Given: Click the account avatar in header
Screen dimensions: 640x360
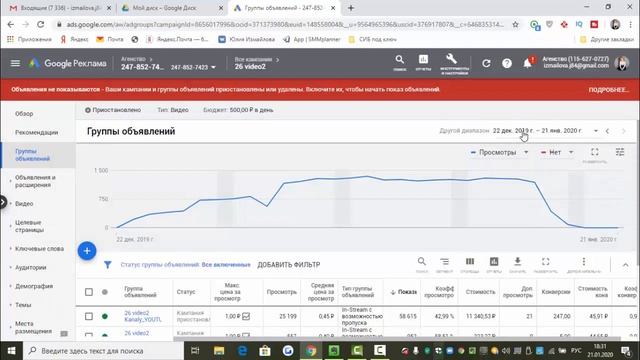Looking at the screenshot, I should click(x=622, y=63).
